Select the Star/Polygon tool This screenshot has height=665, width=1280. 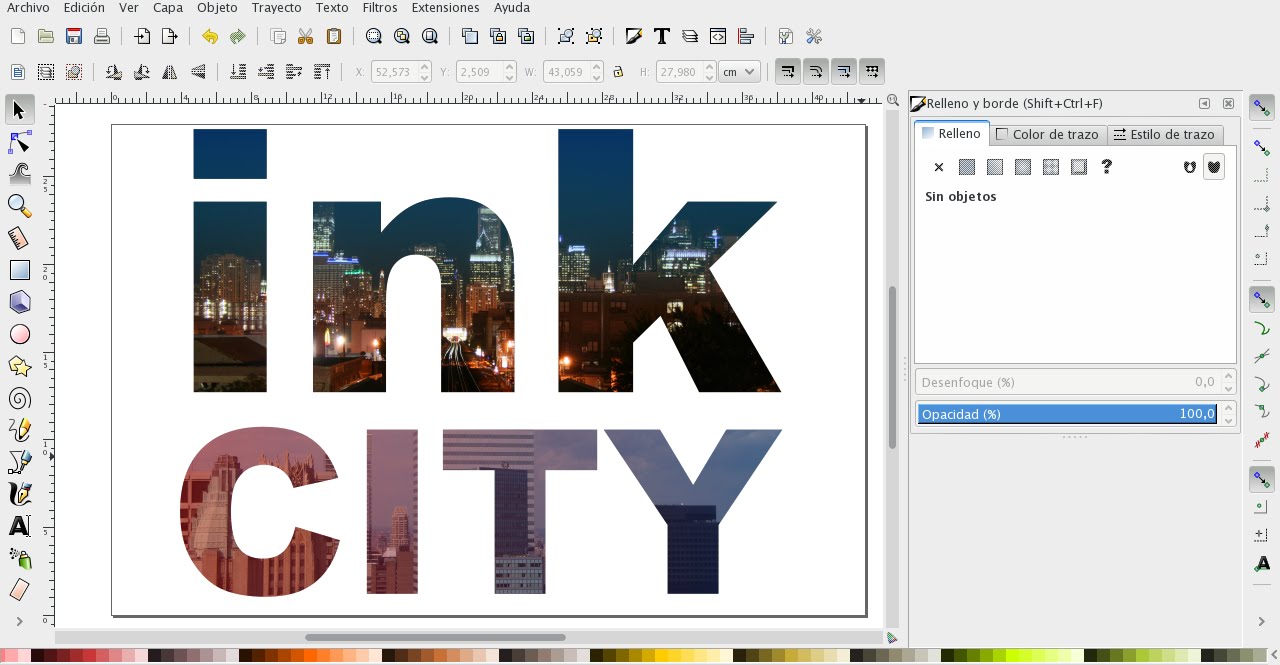tap(19, 366)
